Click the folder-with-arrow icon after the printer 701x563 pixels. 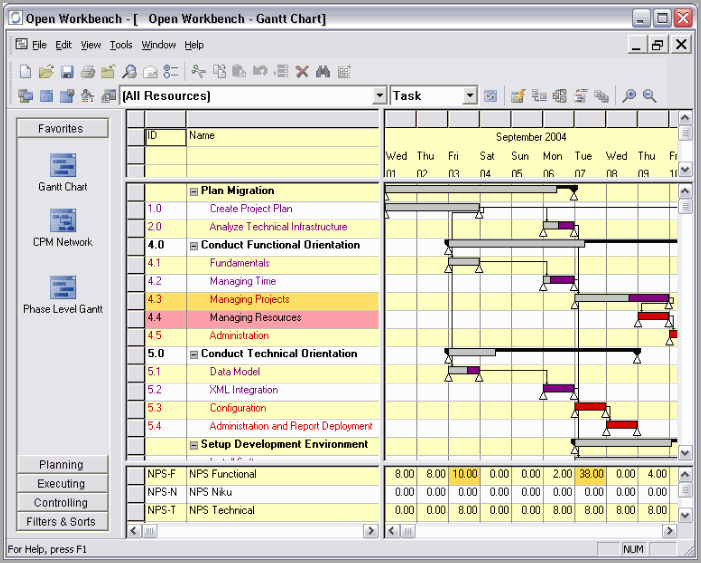tap(109, 72)
